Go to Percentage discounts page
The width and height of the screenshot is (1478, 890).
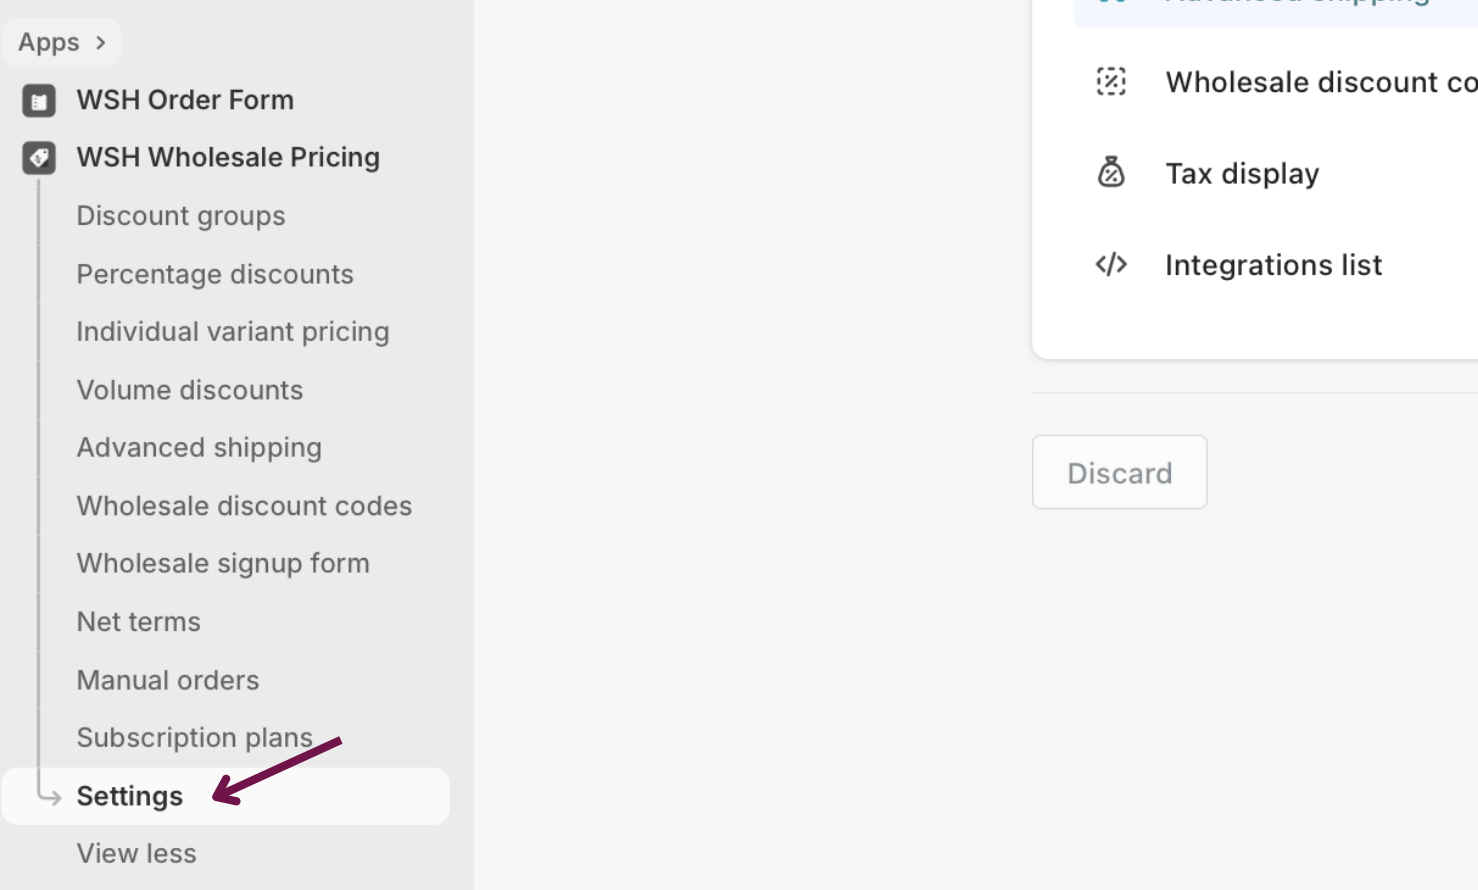[215, 274]
